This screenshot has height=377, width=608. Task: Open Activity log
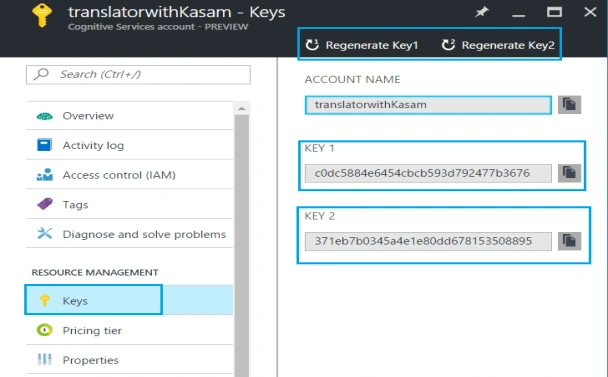point(129,145)
